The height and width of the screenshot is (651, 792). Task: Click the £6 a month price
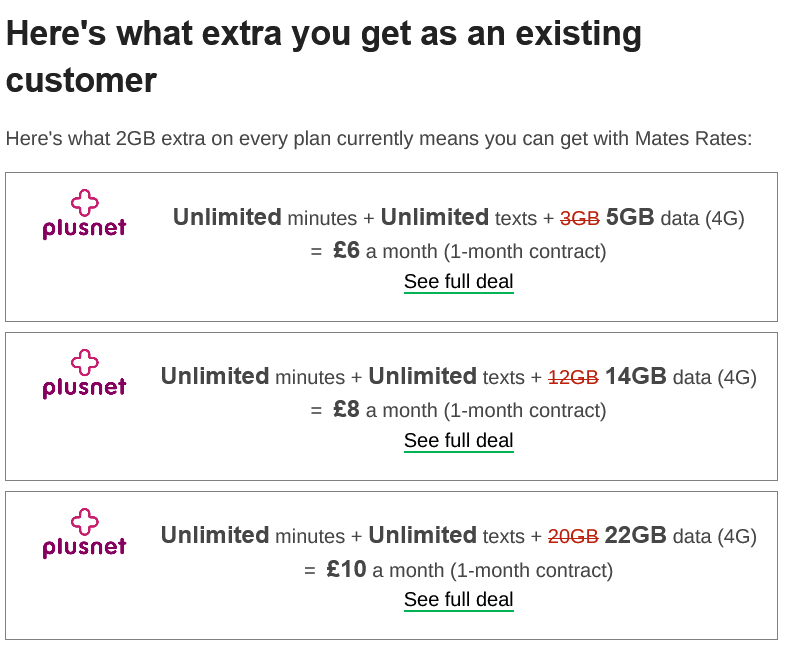[x=346, y=251]
